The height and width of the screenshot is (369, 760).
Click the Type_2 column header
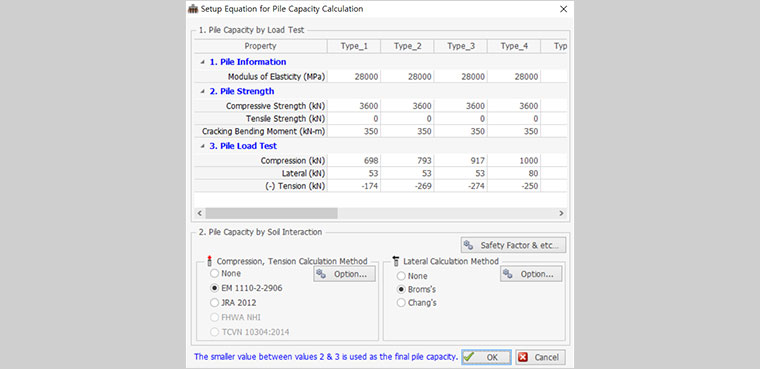(408, 47)
